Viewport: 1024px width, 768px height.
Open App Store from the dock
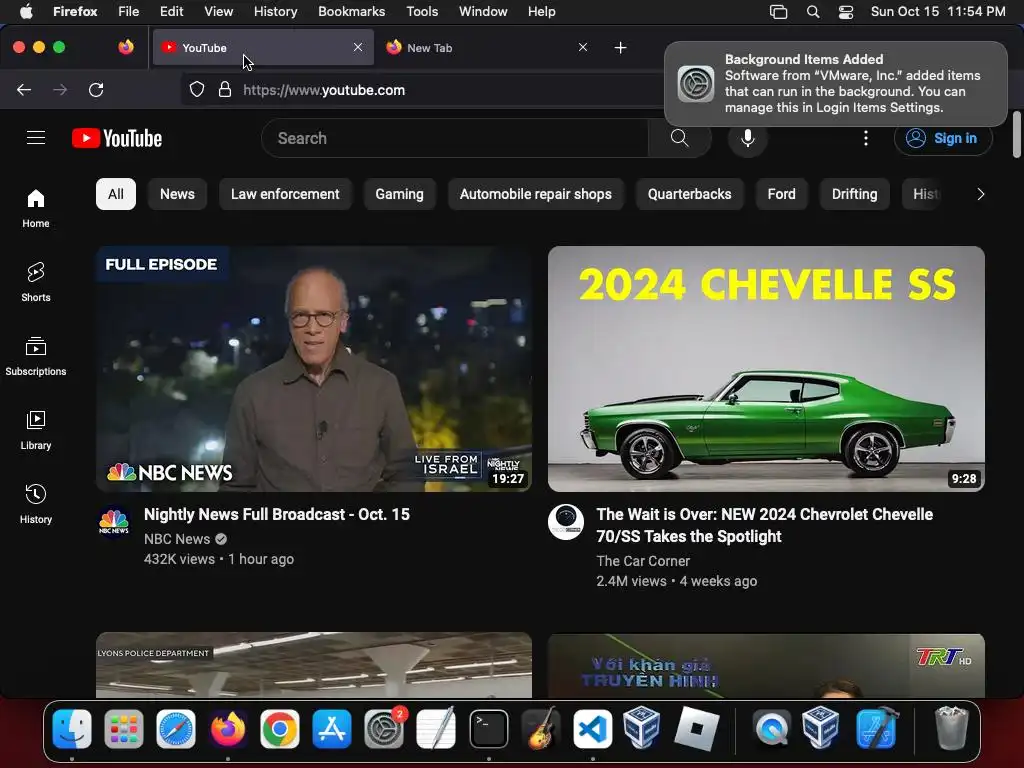[332, 729]
